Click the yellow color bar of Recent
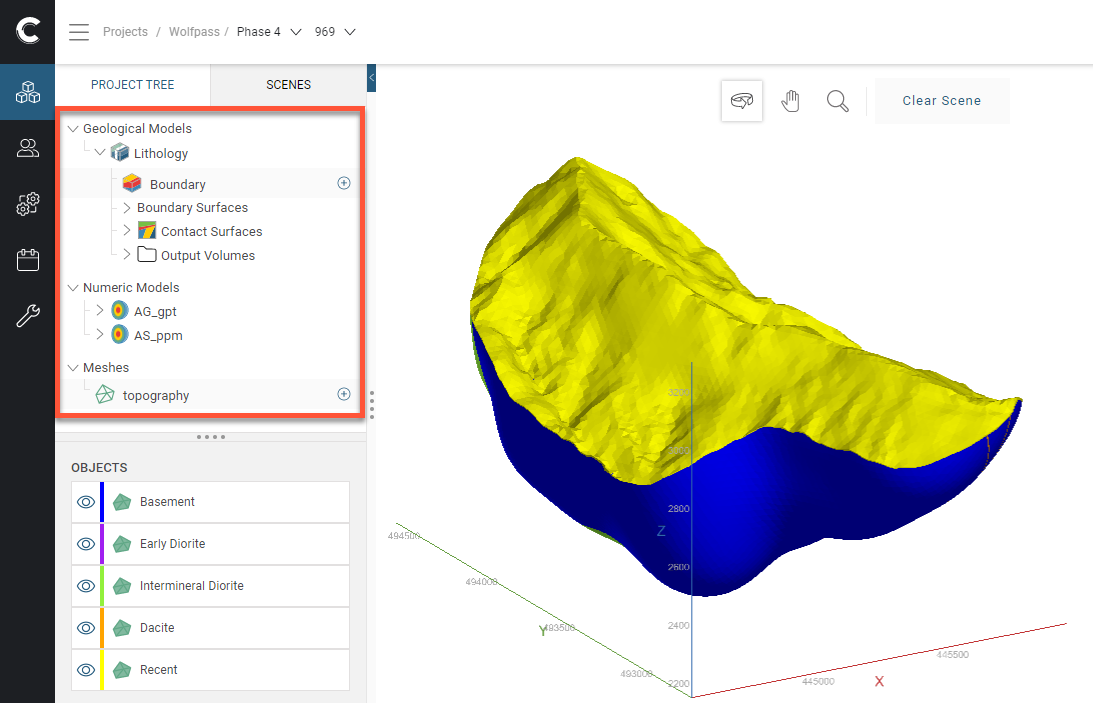The width and height of the screenshot is (1093, 703). coord(102,670)
